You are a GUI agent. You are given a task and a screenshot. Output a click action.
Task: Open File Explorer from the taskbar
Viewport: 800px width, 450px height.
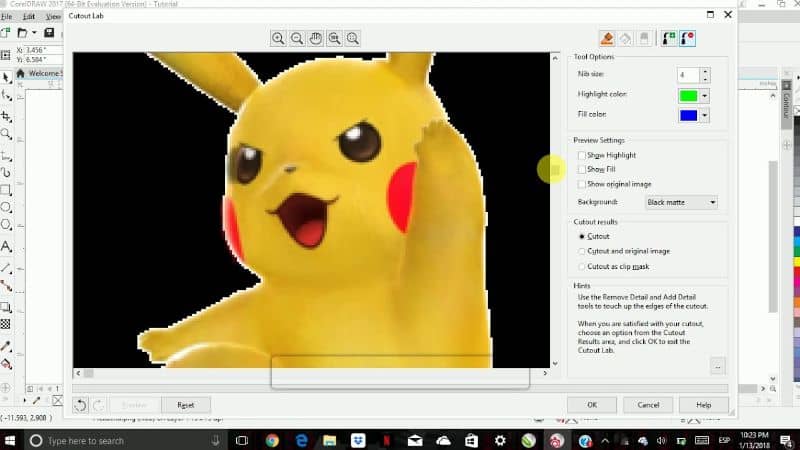tap(330, 440)
